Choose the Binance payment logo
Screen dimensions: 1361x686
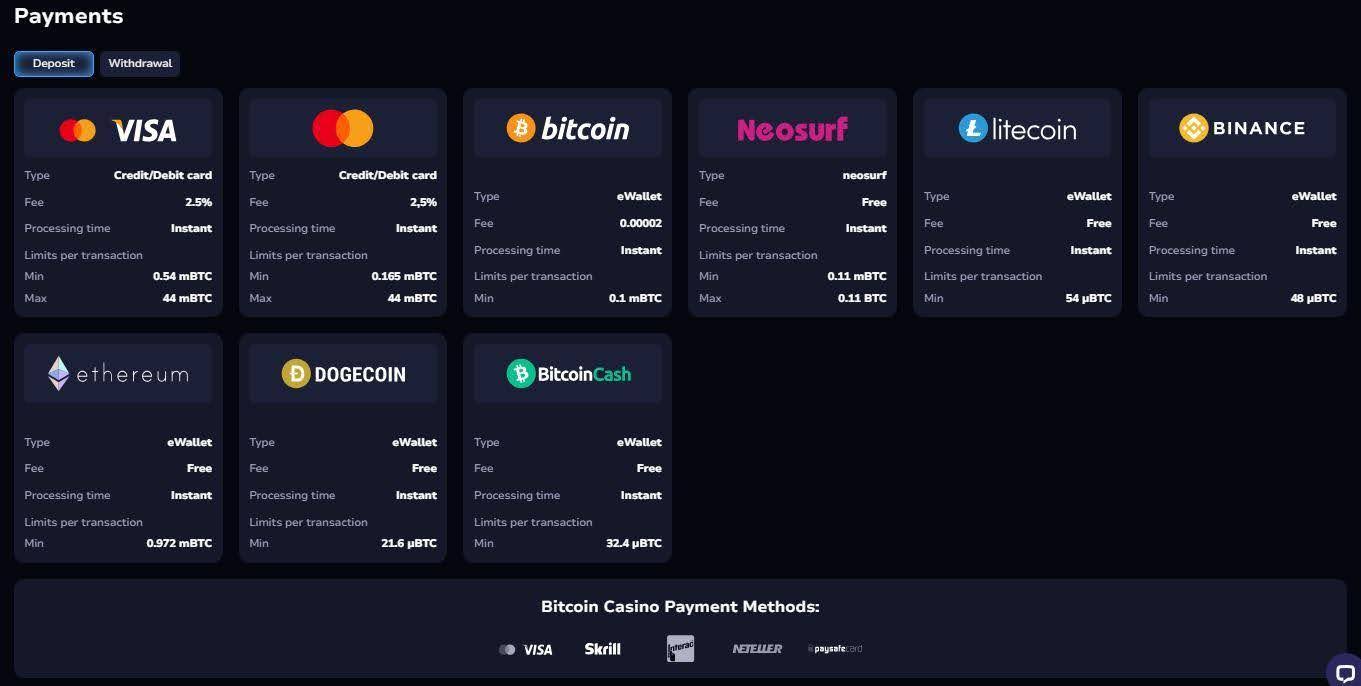(1242, 128)
